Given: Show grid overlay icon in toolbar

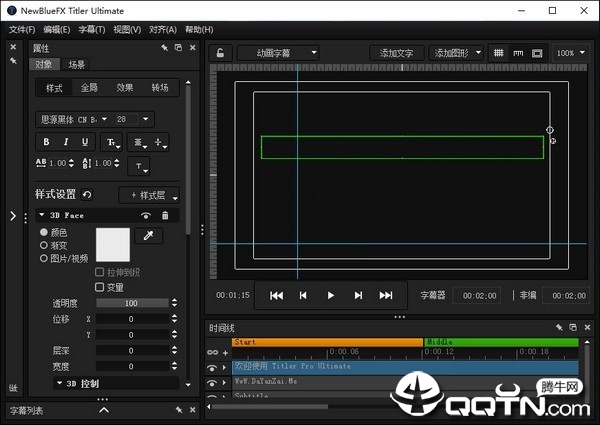Looking at the screenshot, I should [498, 53].
